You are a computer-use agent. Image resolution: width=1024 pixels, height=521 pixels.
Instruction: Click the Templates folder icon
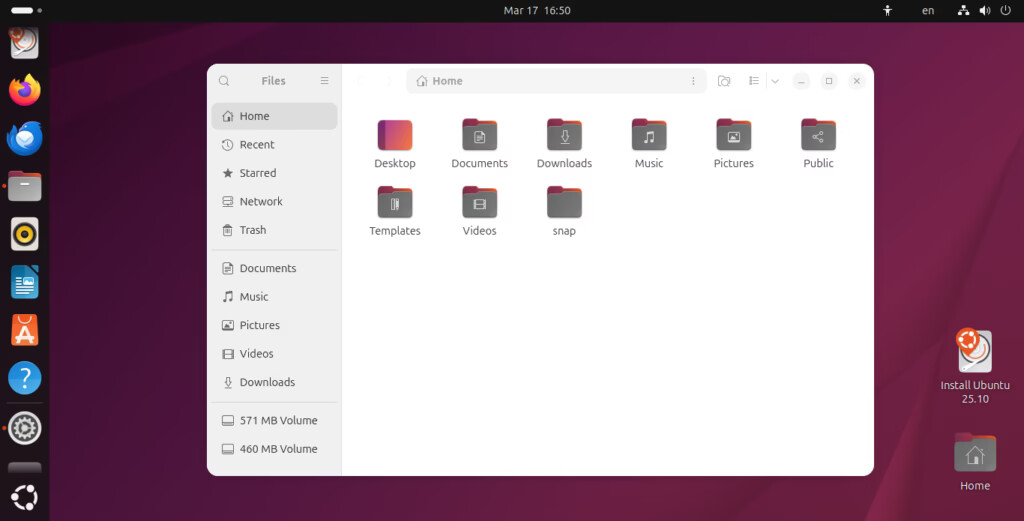point(395,204)
